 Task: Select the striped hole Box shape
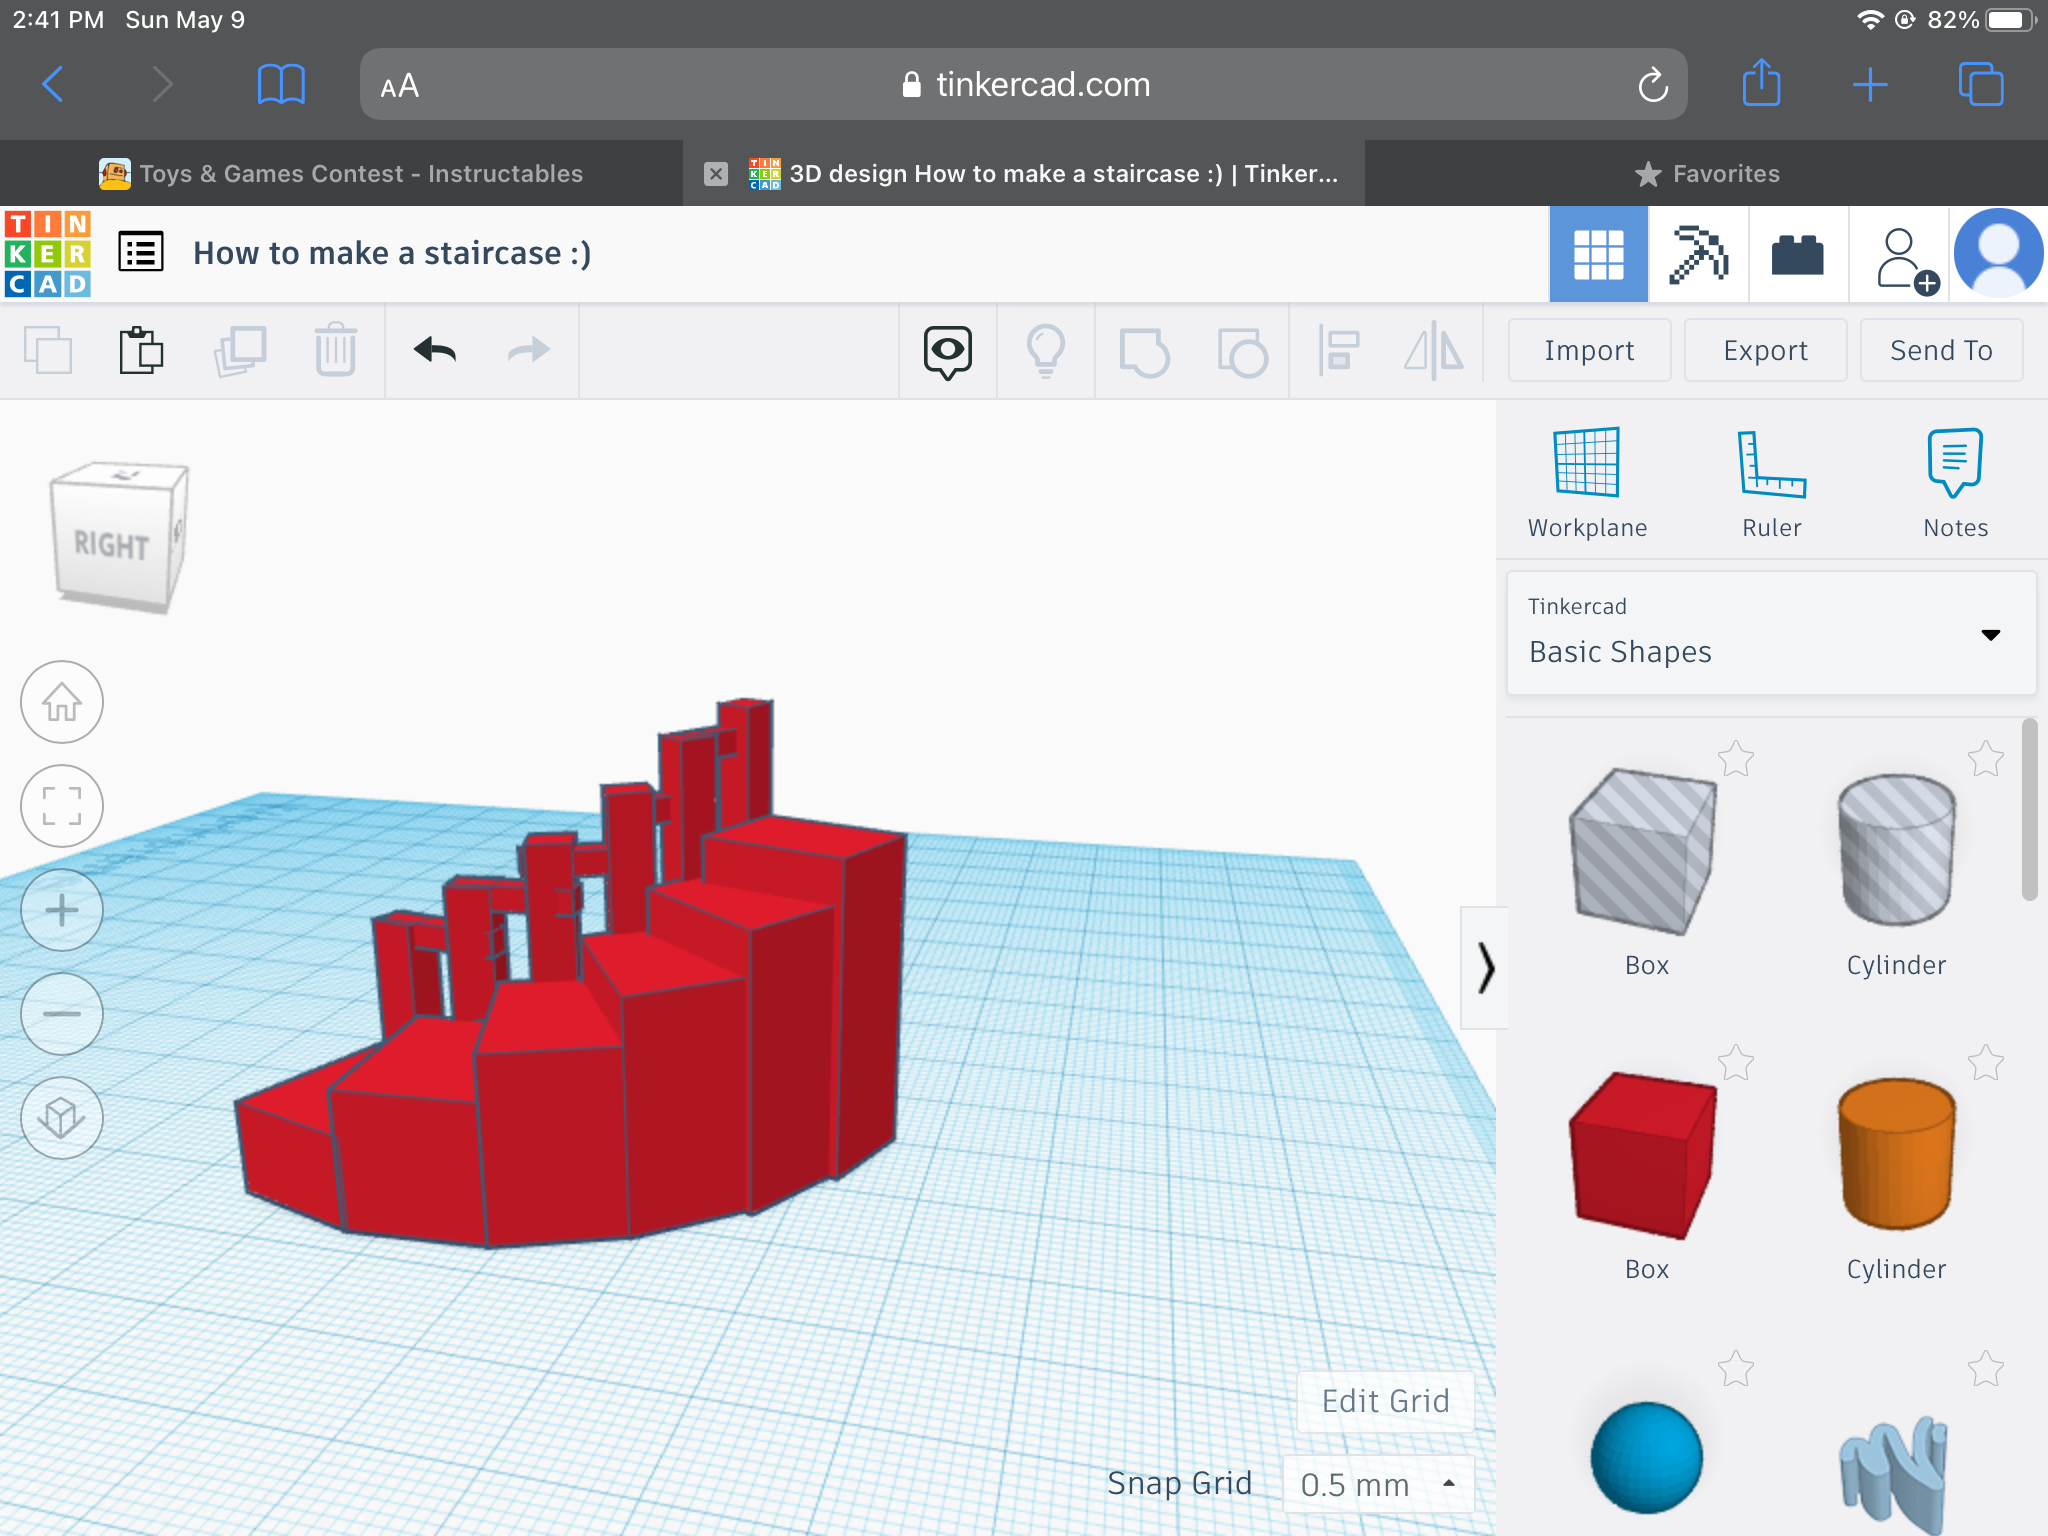coord(1644,852)
